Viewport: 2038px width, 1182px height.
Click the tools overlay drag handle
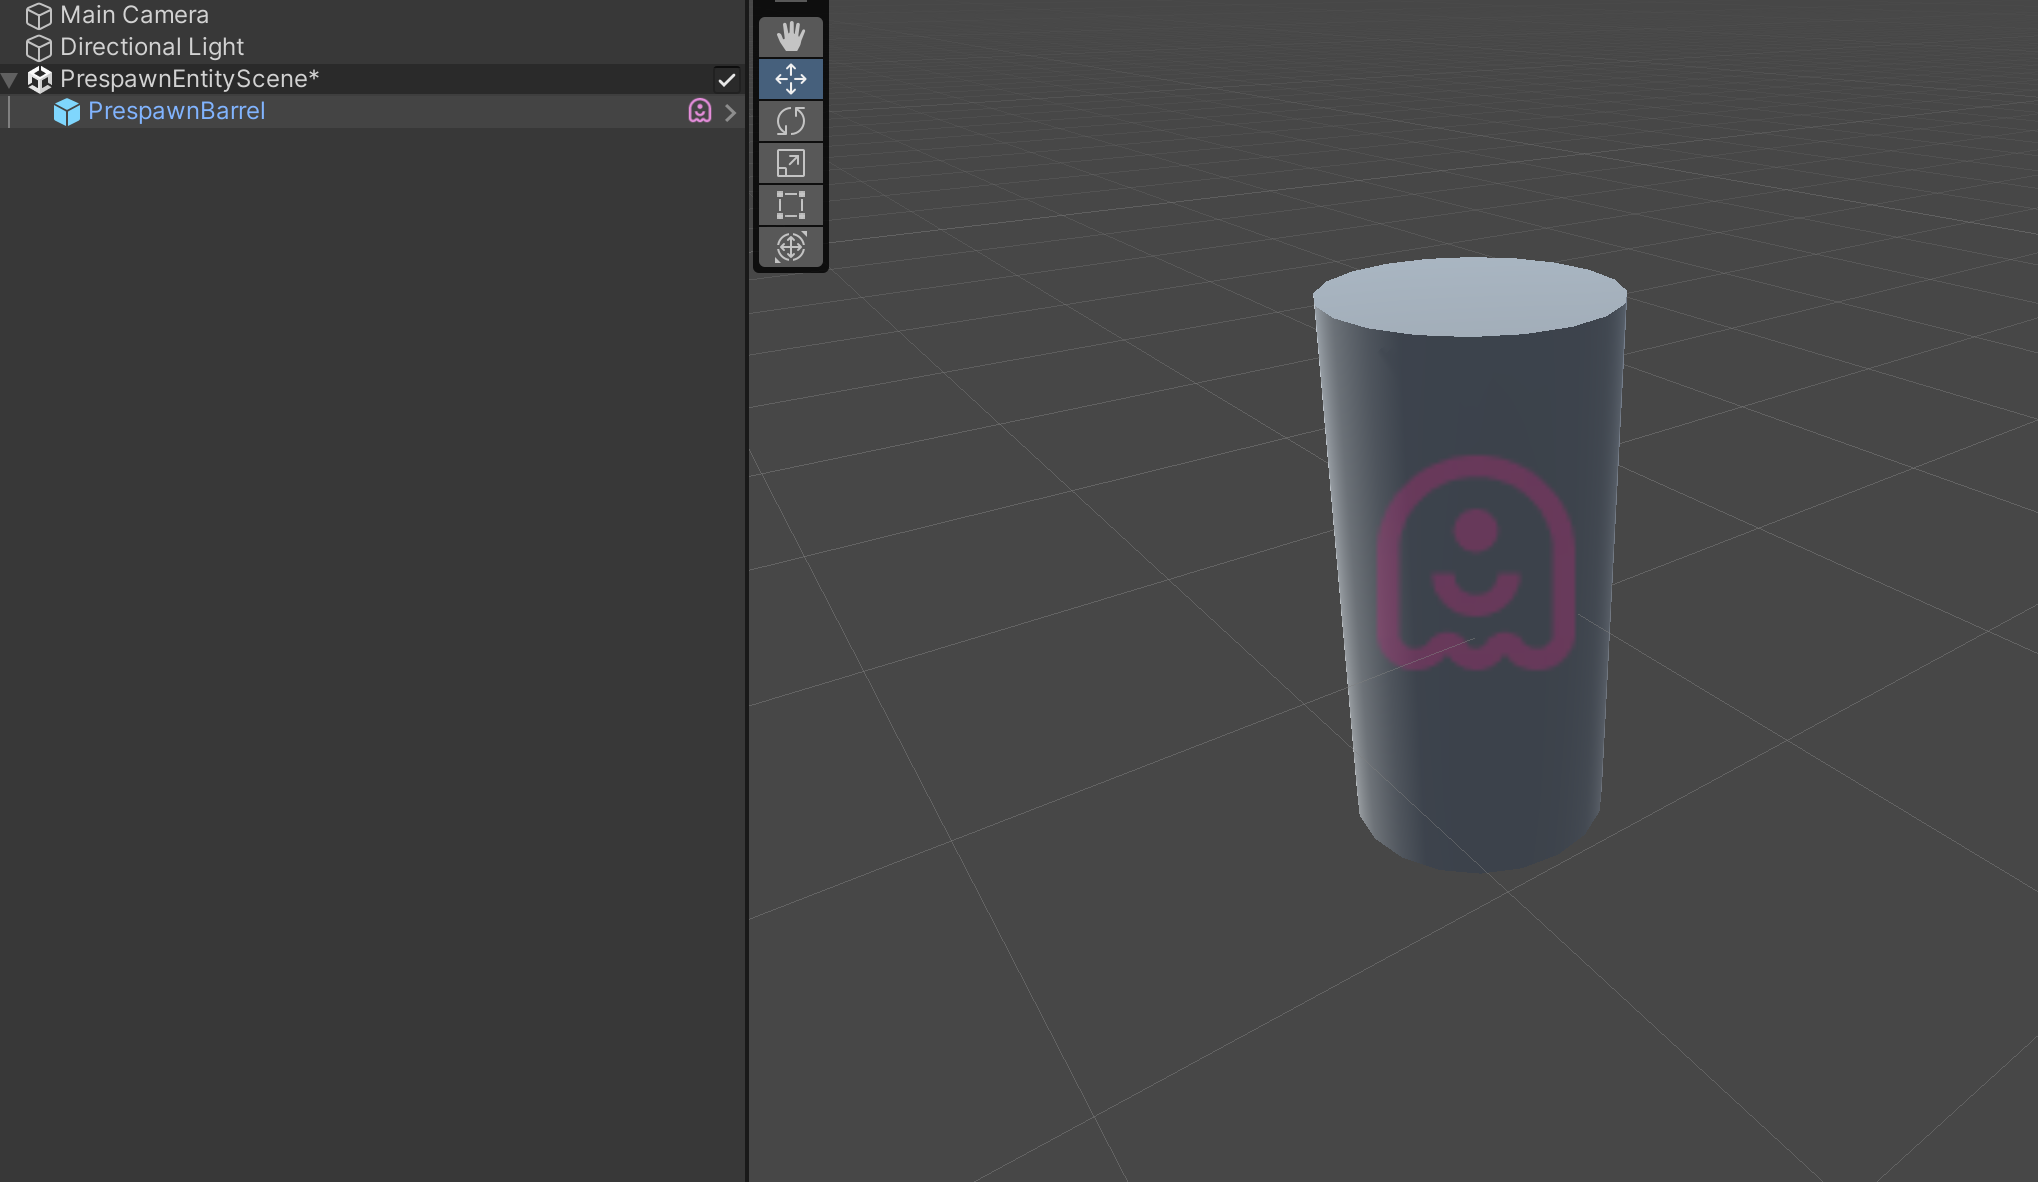pyautogui.click(x=790, y=3)
